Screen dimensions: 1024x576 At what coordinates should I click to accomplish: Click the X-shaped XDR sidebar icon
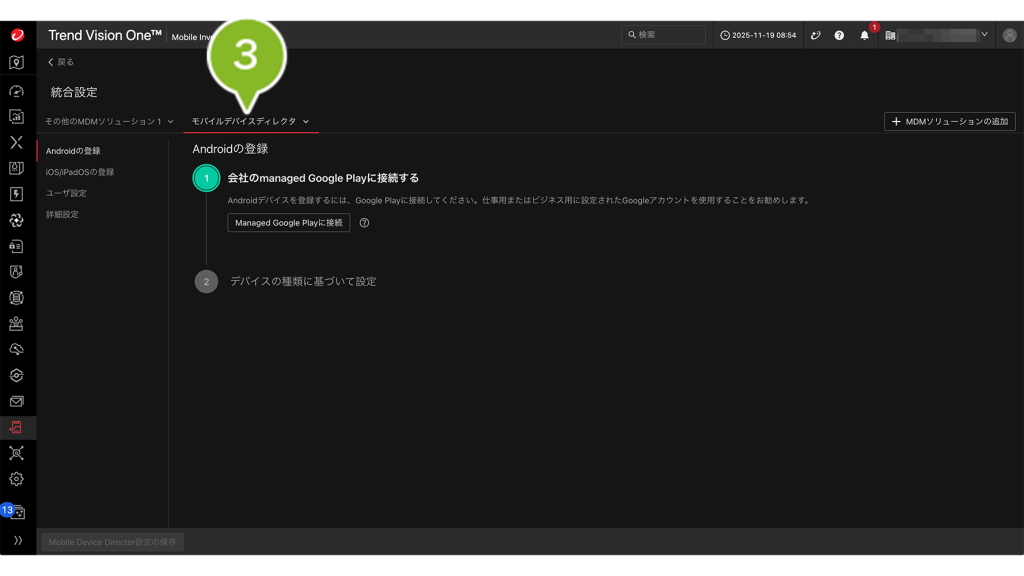click(16, 142)
